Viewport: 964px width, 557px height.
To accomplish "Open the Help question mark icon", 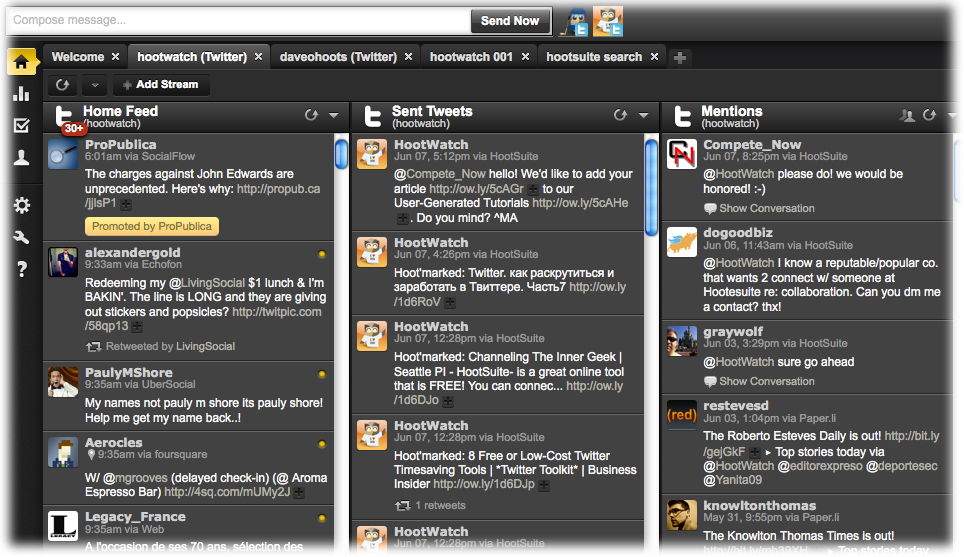I will coord(22,269).
